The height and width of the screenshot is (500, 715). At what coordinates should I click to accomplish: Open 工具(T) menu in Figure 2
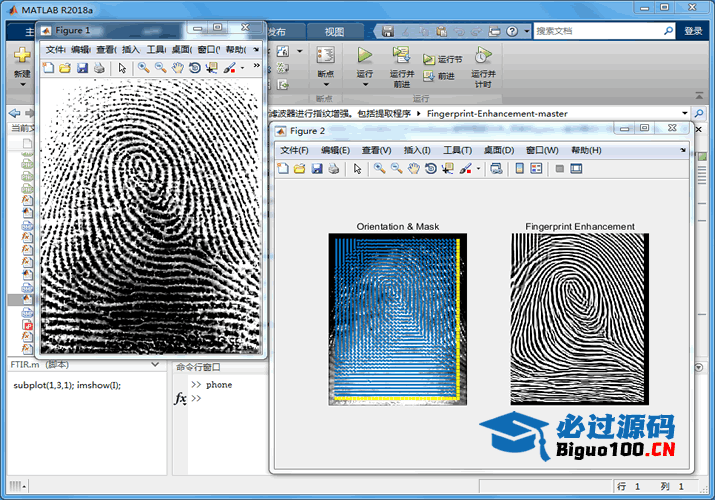pyautogui.click(x=458, y=150)
